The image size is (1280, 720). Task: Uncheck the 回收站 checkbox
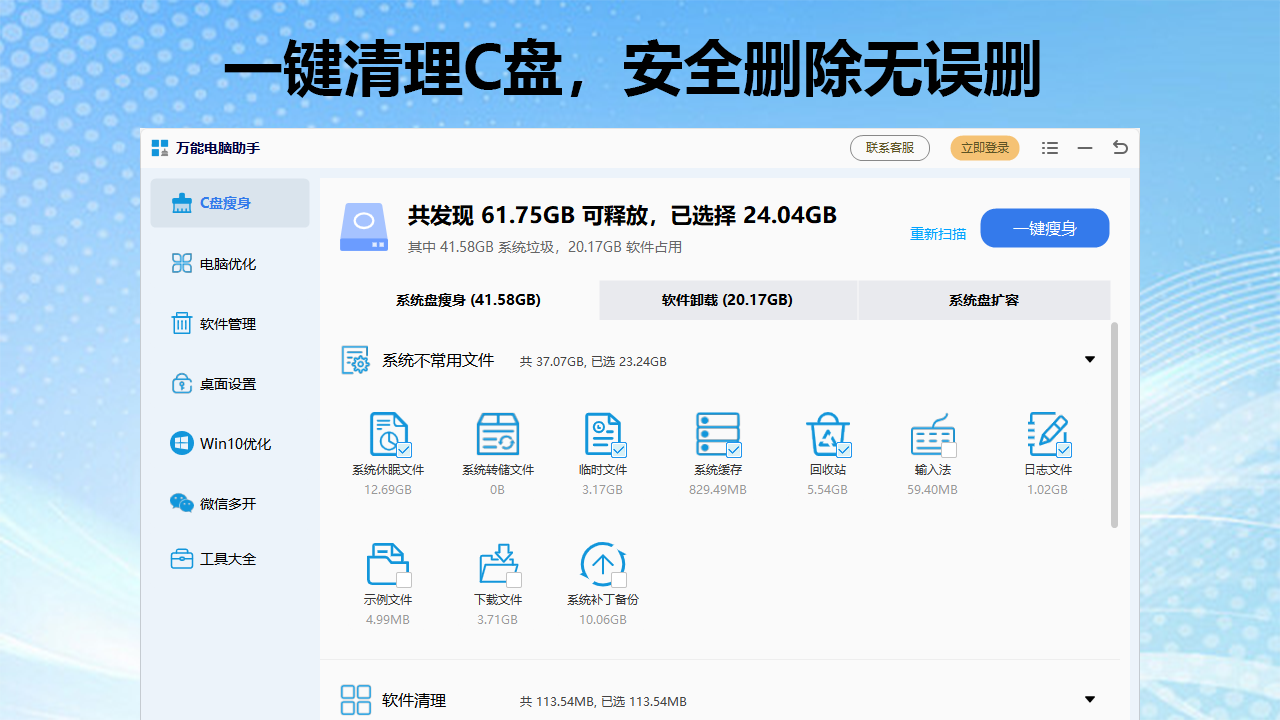844,450
